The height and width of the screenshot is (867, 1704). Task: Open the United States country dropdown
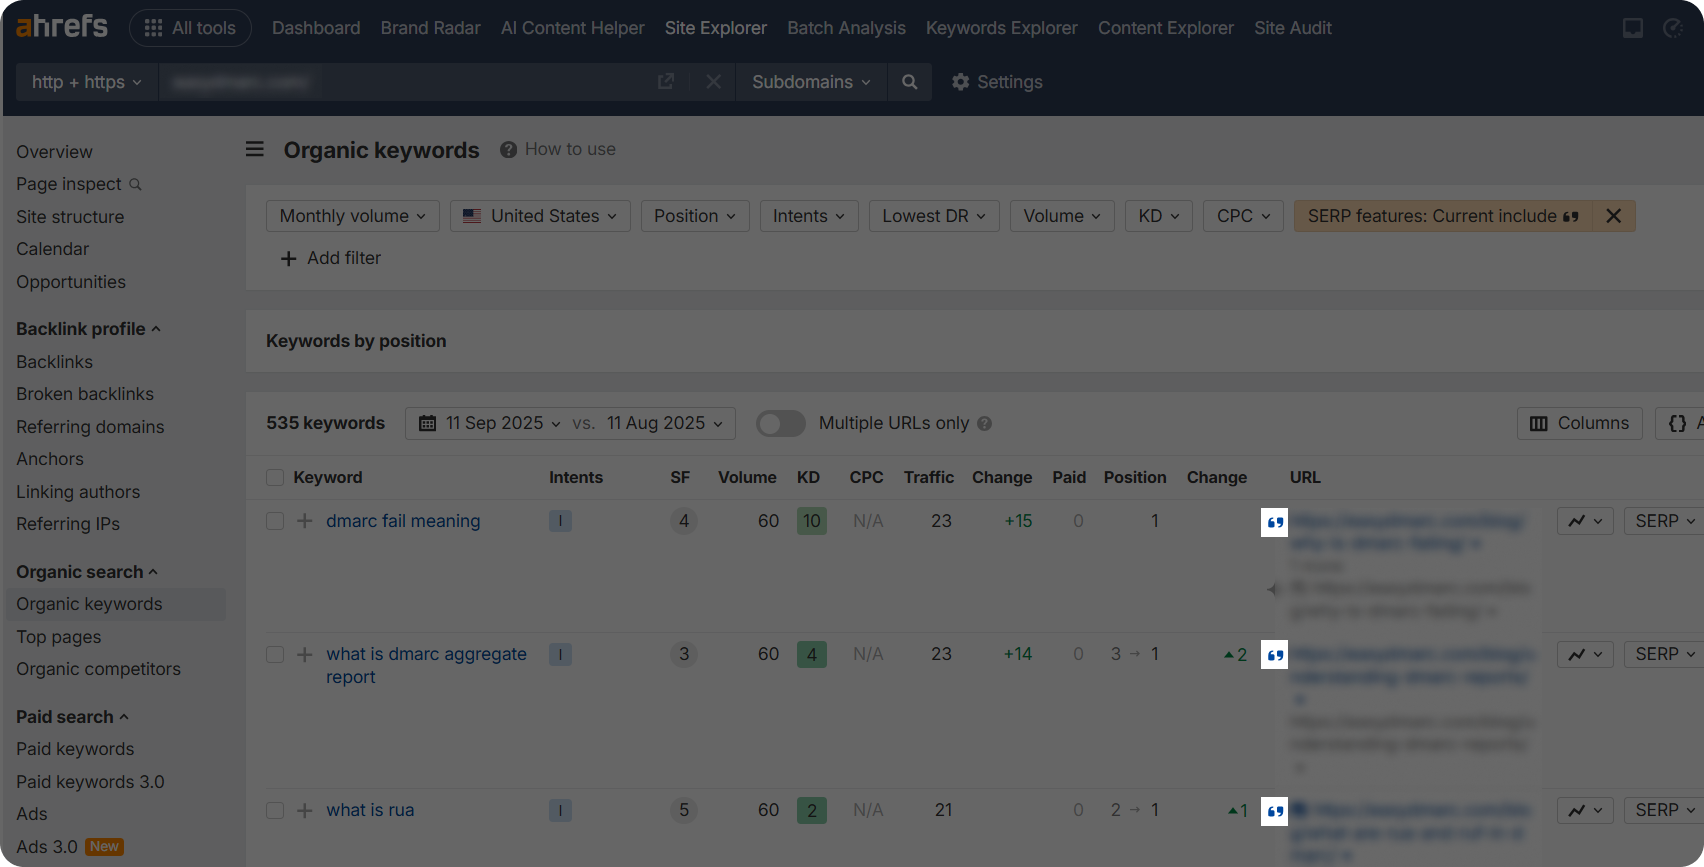[x=540, y=216]
